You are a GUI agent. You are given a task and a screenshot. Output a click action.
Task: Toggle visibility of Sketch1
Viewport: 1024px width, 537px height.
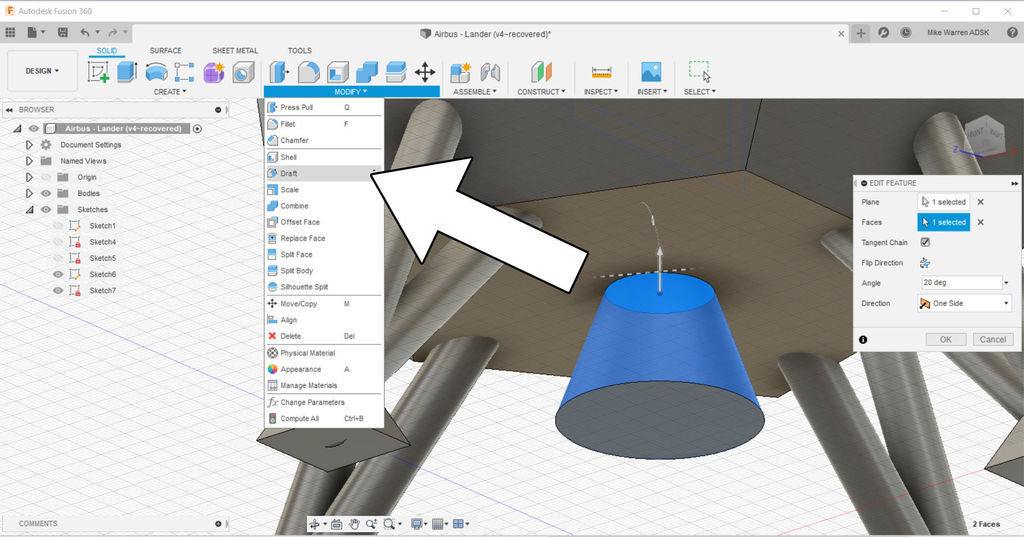pos(58,225)
